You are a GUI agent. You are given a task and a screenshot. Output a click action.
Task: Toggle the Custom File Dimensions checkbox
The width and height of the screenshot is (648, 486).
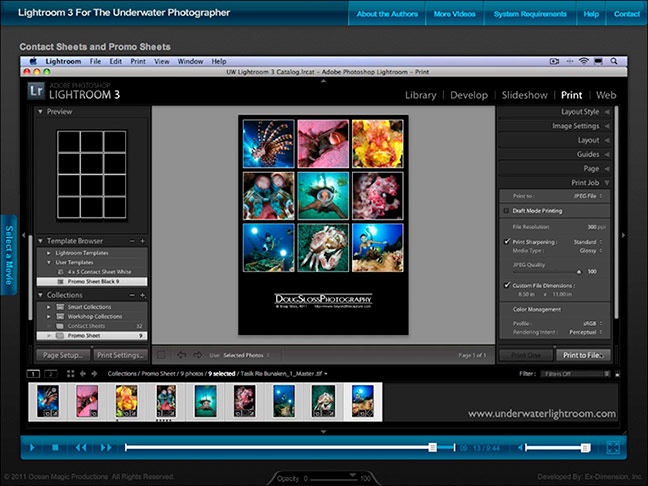[x=507, y=285]
